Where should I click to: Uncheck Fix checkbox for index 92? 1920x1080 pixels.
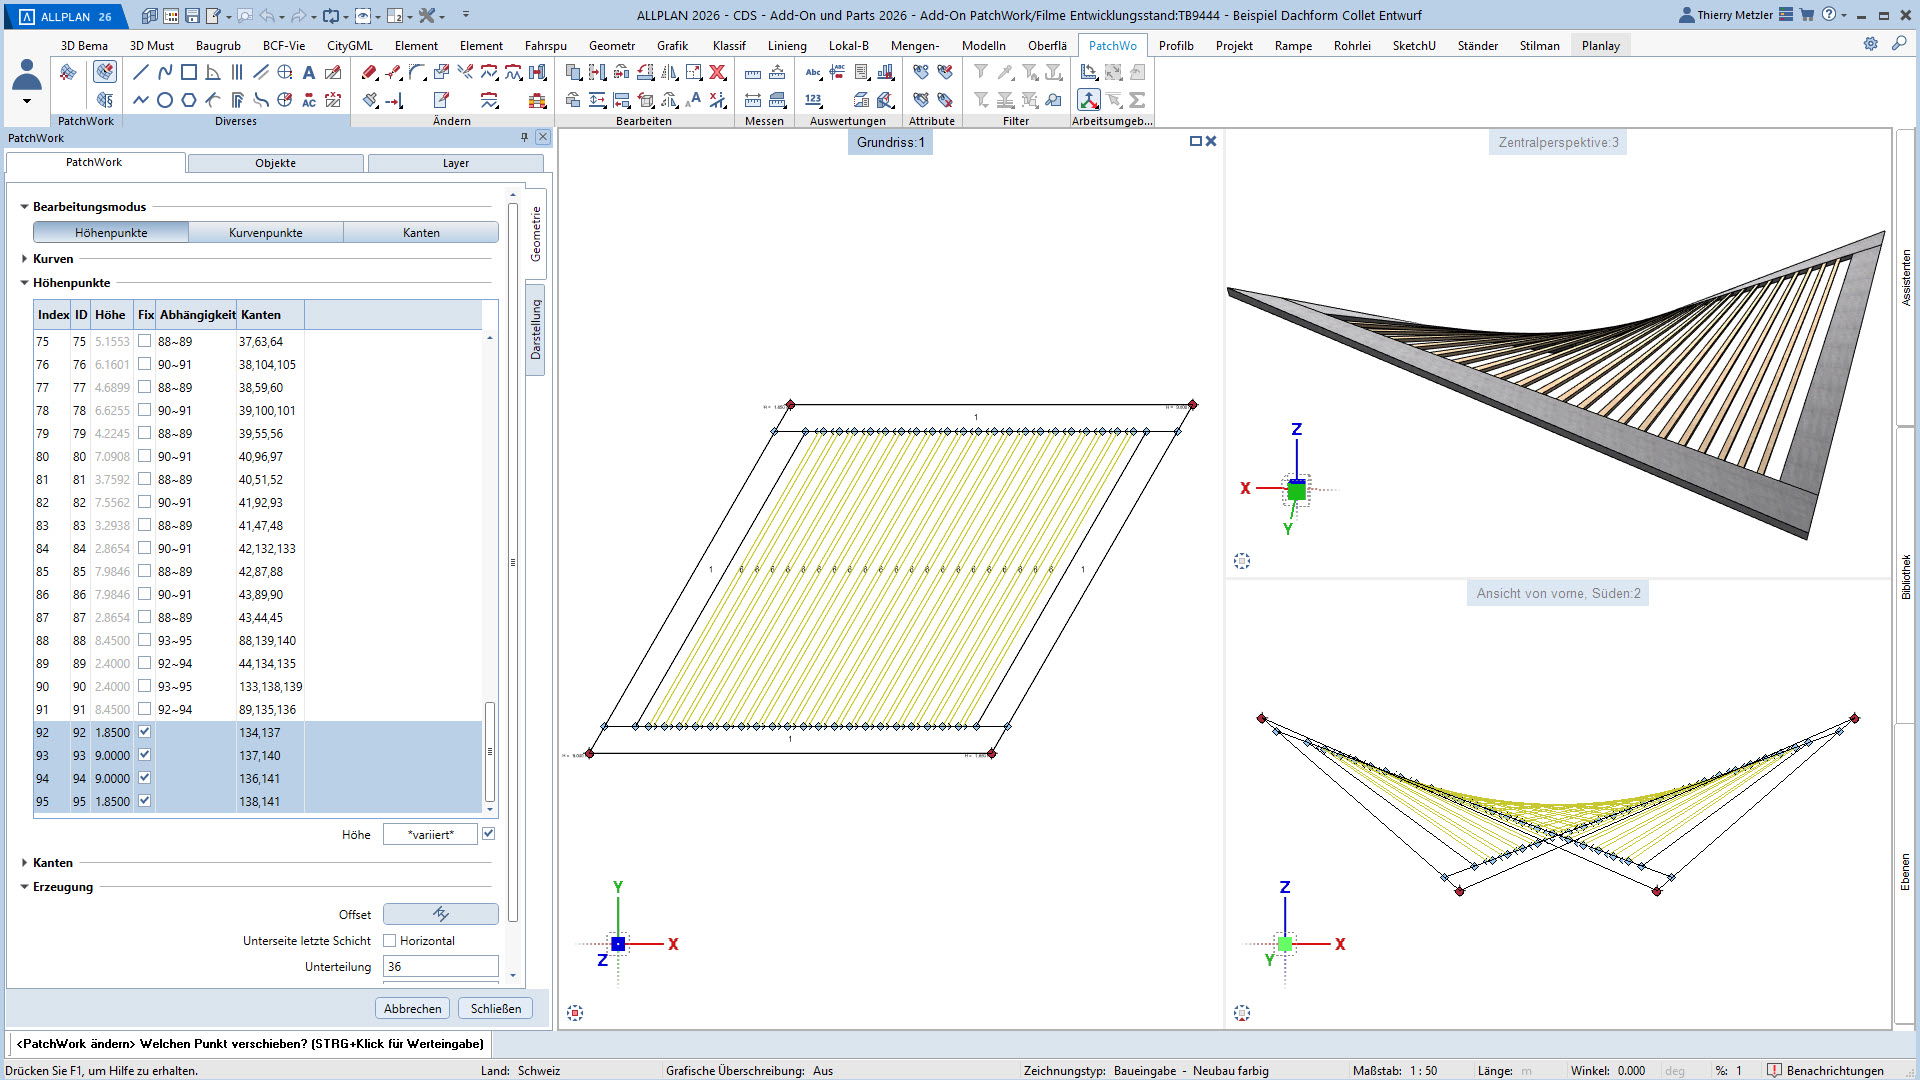click(x=144, y=732)
